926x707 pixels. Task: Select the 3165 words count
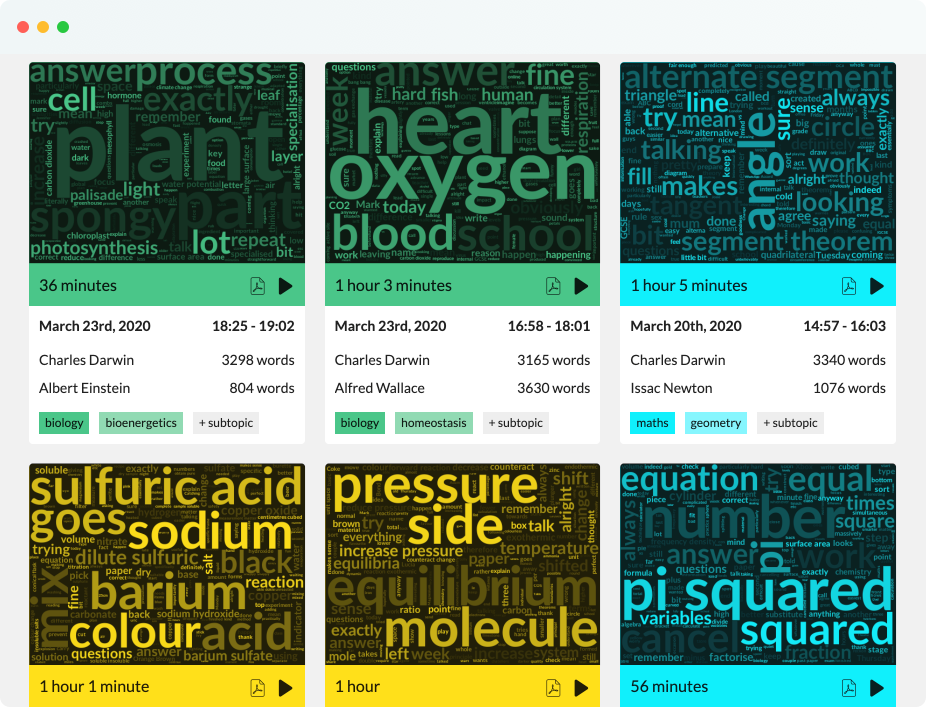pos(554,360)
